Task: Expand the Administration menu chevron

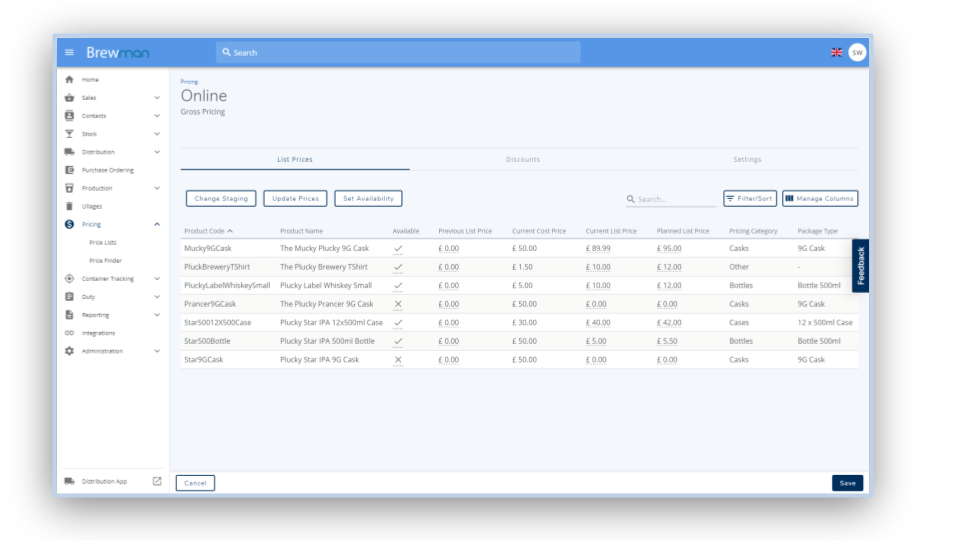Action: click(x=157, y=351)
